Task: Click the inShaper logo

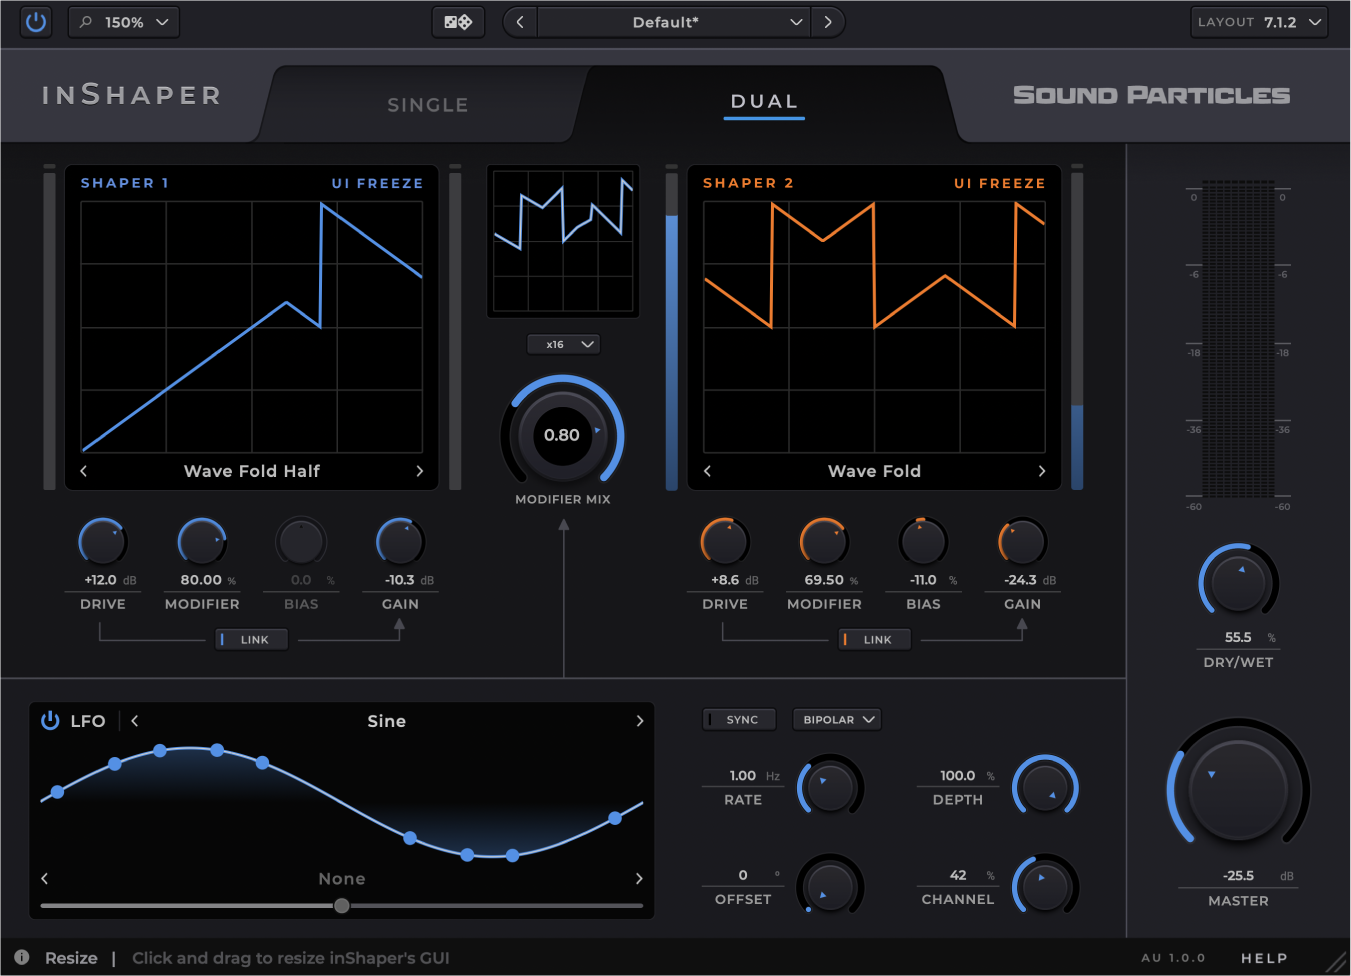Action: (x=131, y=95)
